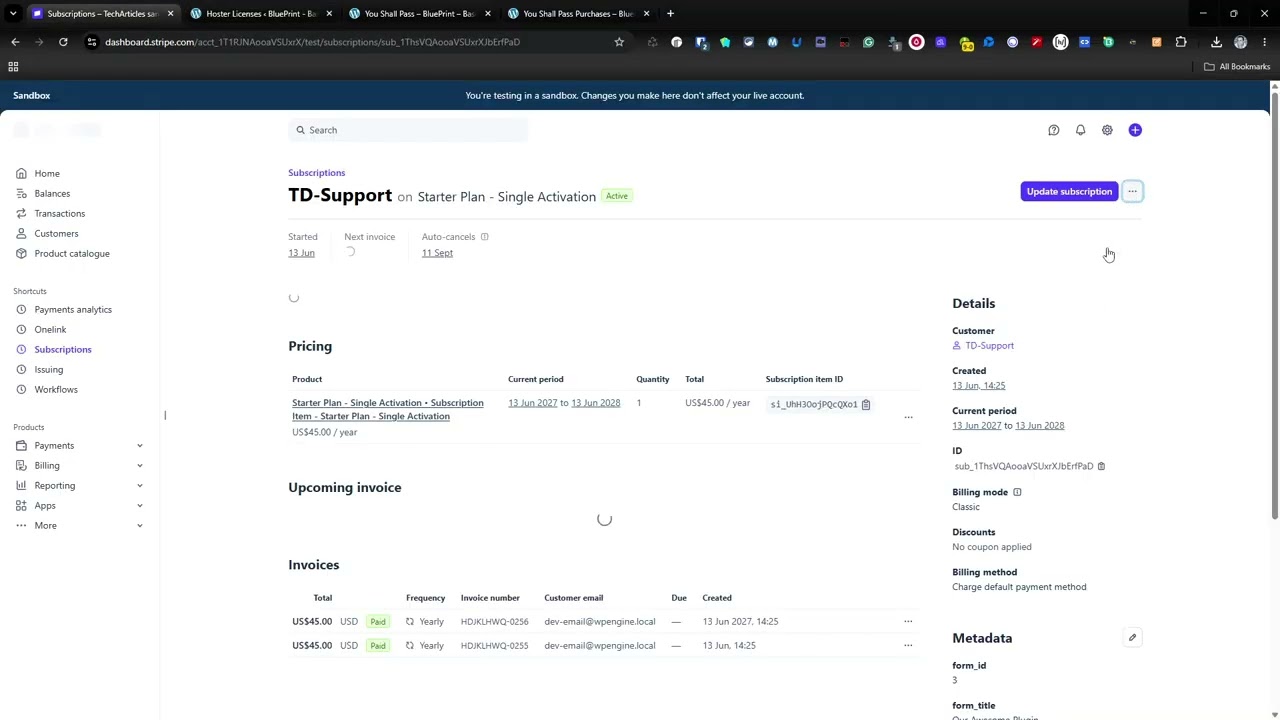Open Stripe settings gear icon
The width and height of the screenshot is (1280, 720).
1107,130
